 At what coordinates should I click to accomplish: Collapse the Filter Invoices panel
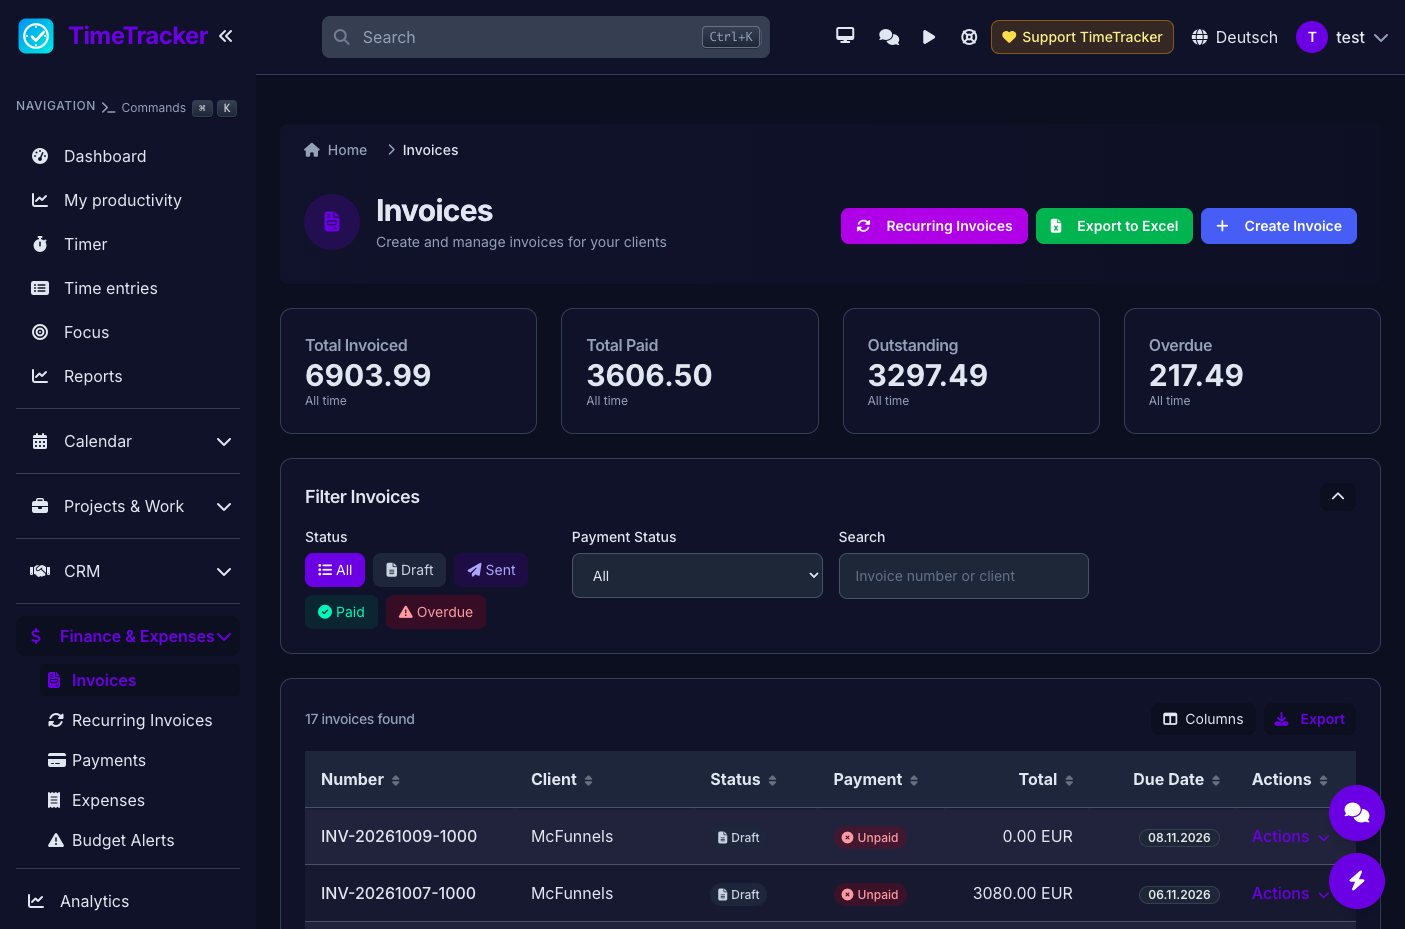(1338, 497)
